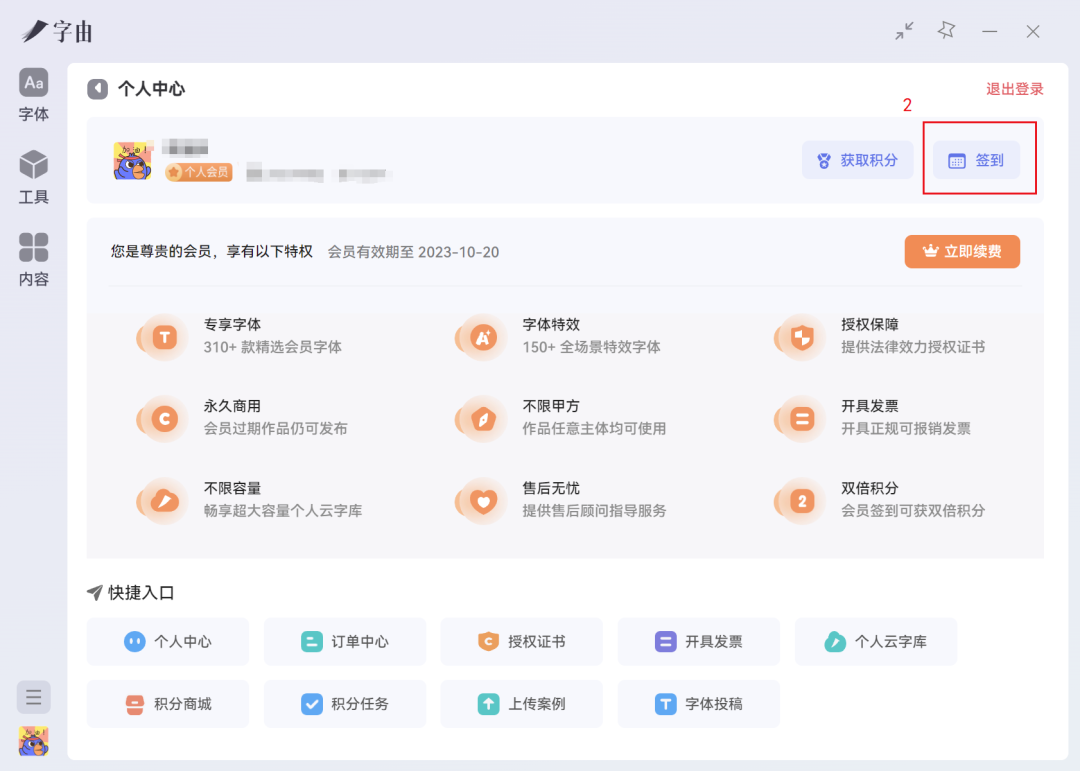
Task: Open 授权证书 quick entry
Action: point(522,641)
